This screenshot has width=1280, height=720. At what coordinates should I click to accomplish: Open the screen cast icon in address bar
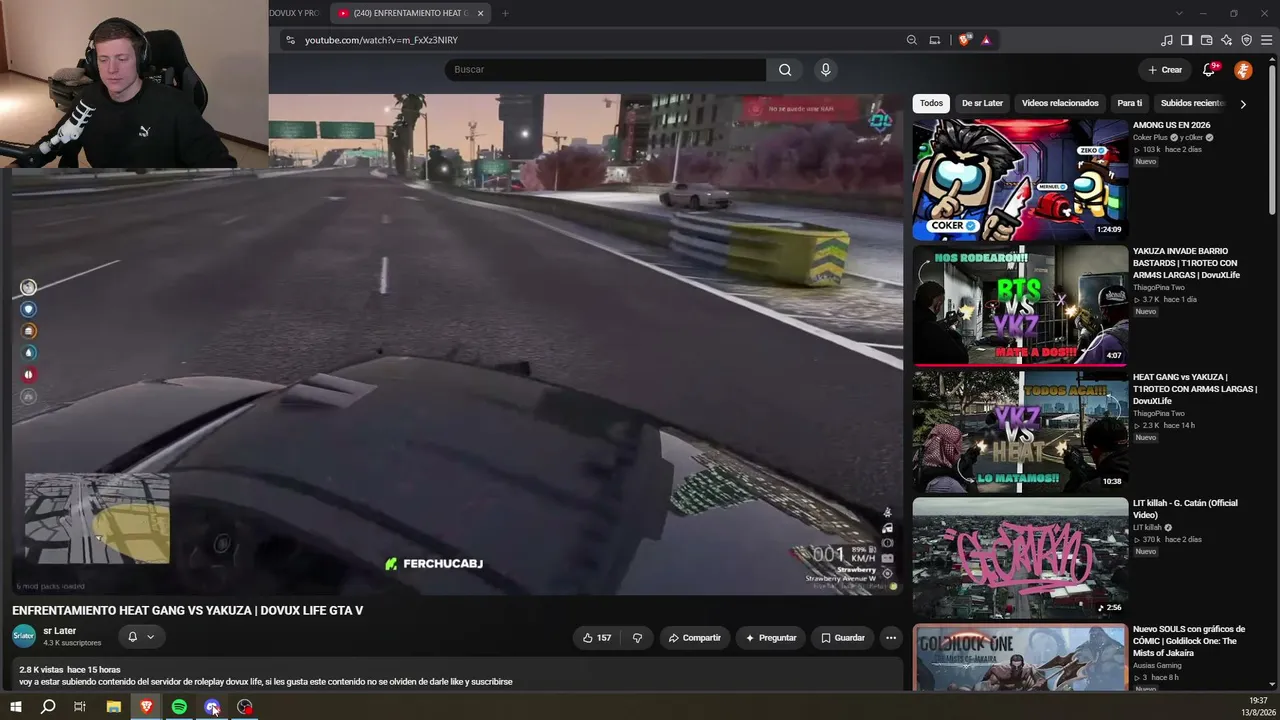tap(935, 40)
